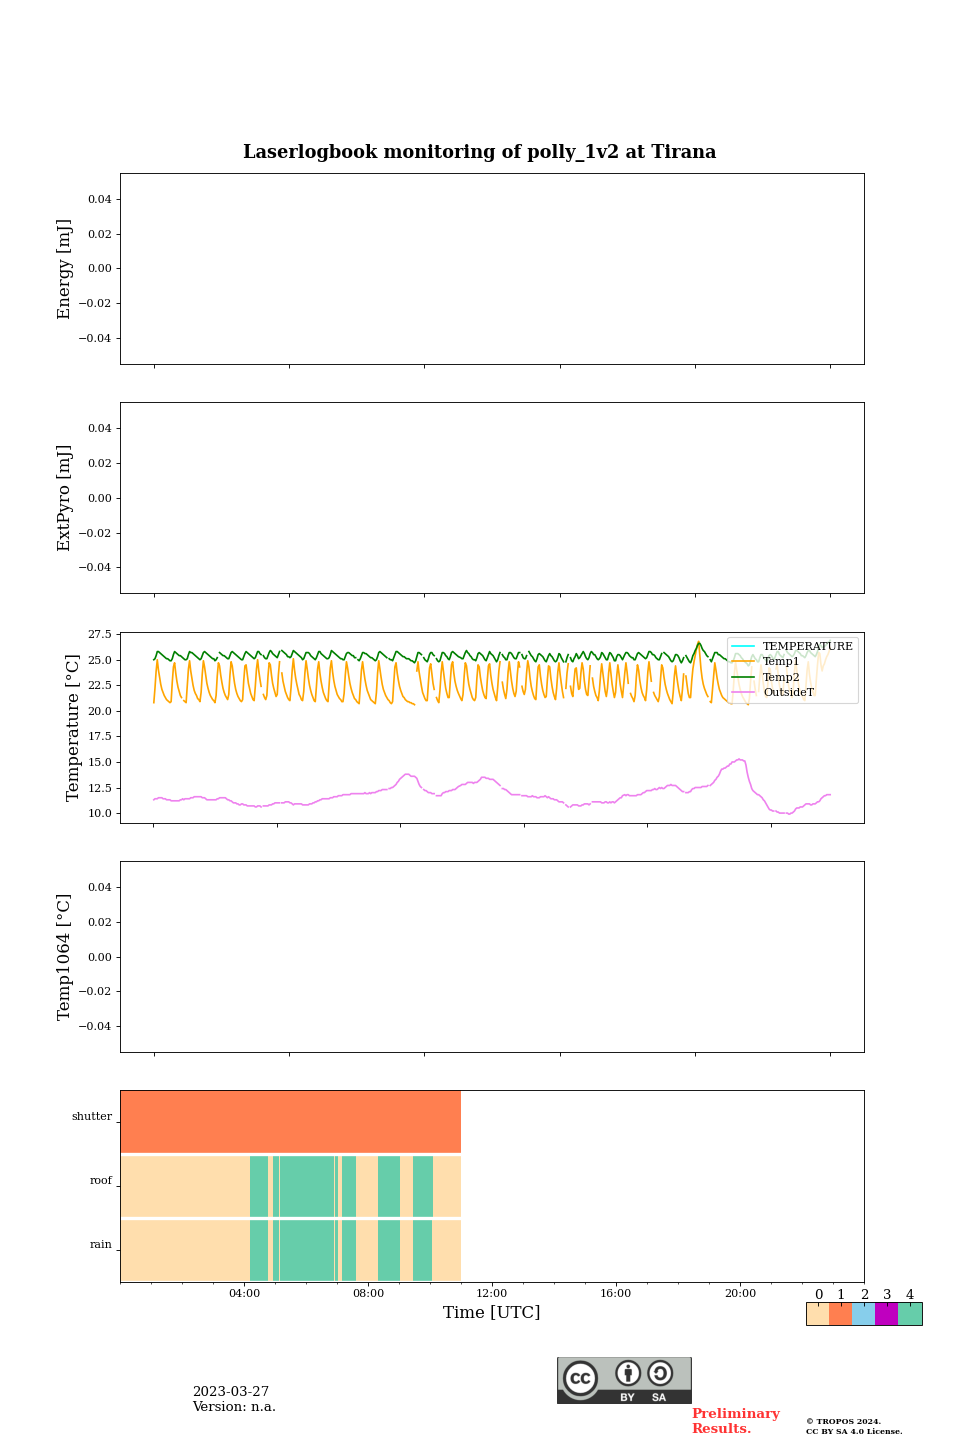This screenshot has height=1440, width=960.
Task: Select the orange color swatch labeled 1
Action: pos(841,1314)
